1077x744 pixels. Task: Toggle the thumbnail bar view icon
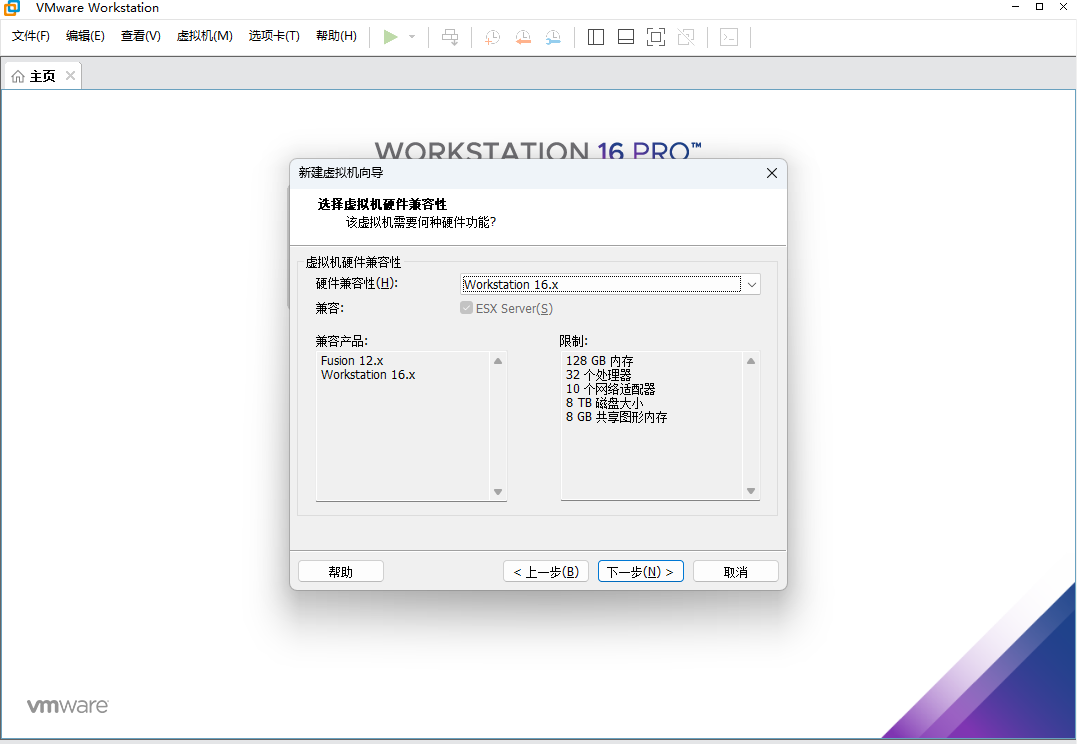[x=626, y=37]
